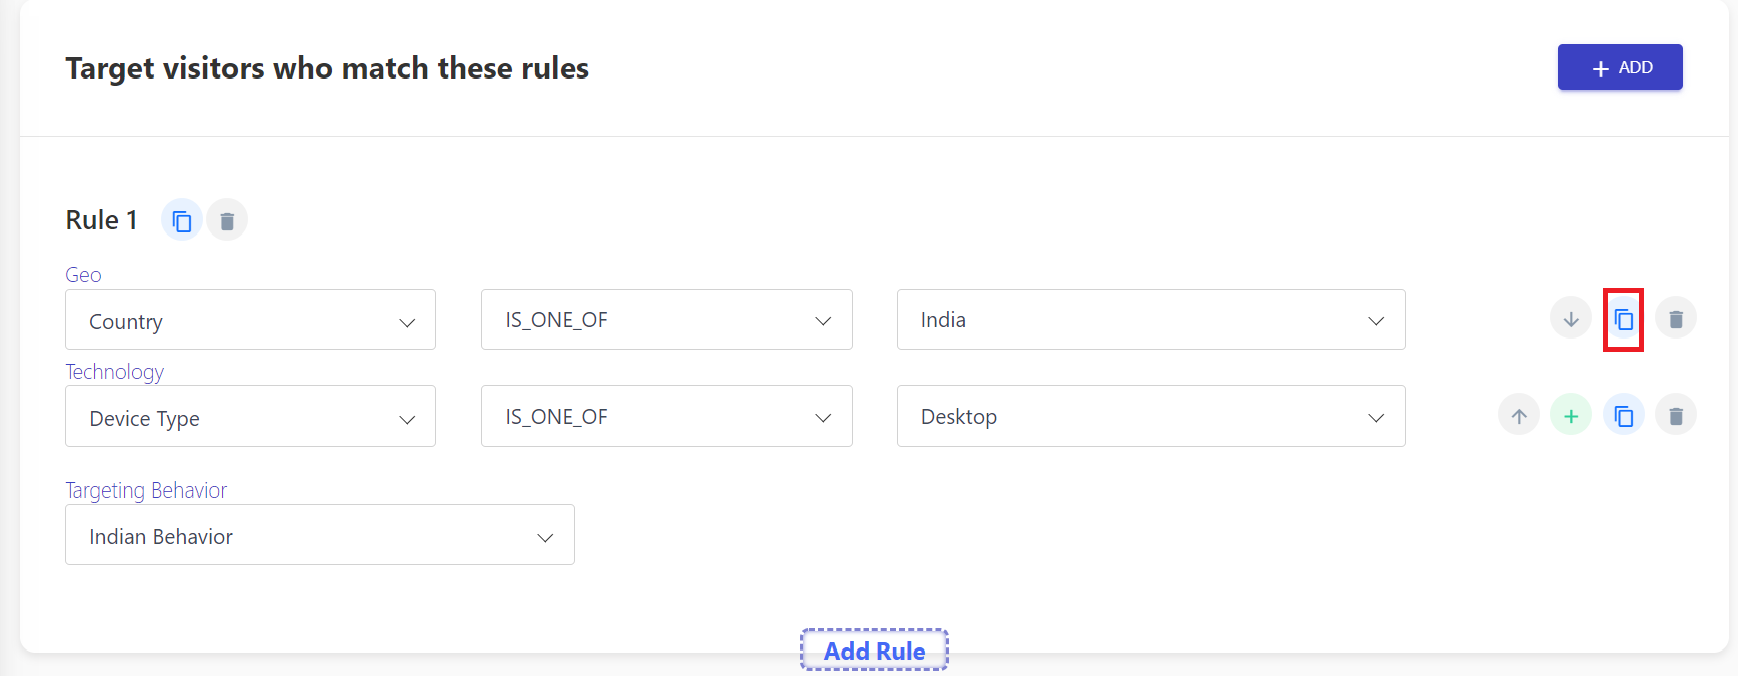Open the Desktop value dropdown
1738x676 pixels.
(x=1151, y=416)
